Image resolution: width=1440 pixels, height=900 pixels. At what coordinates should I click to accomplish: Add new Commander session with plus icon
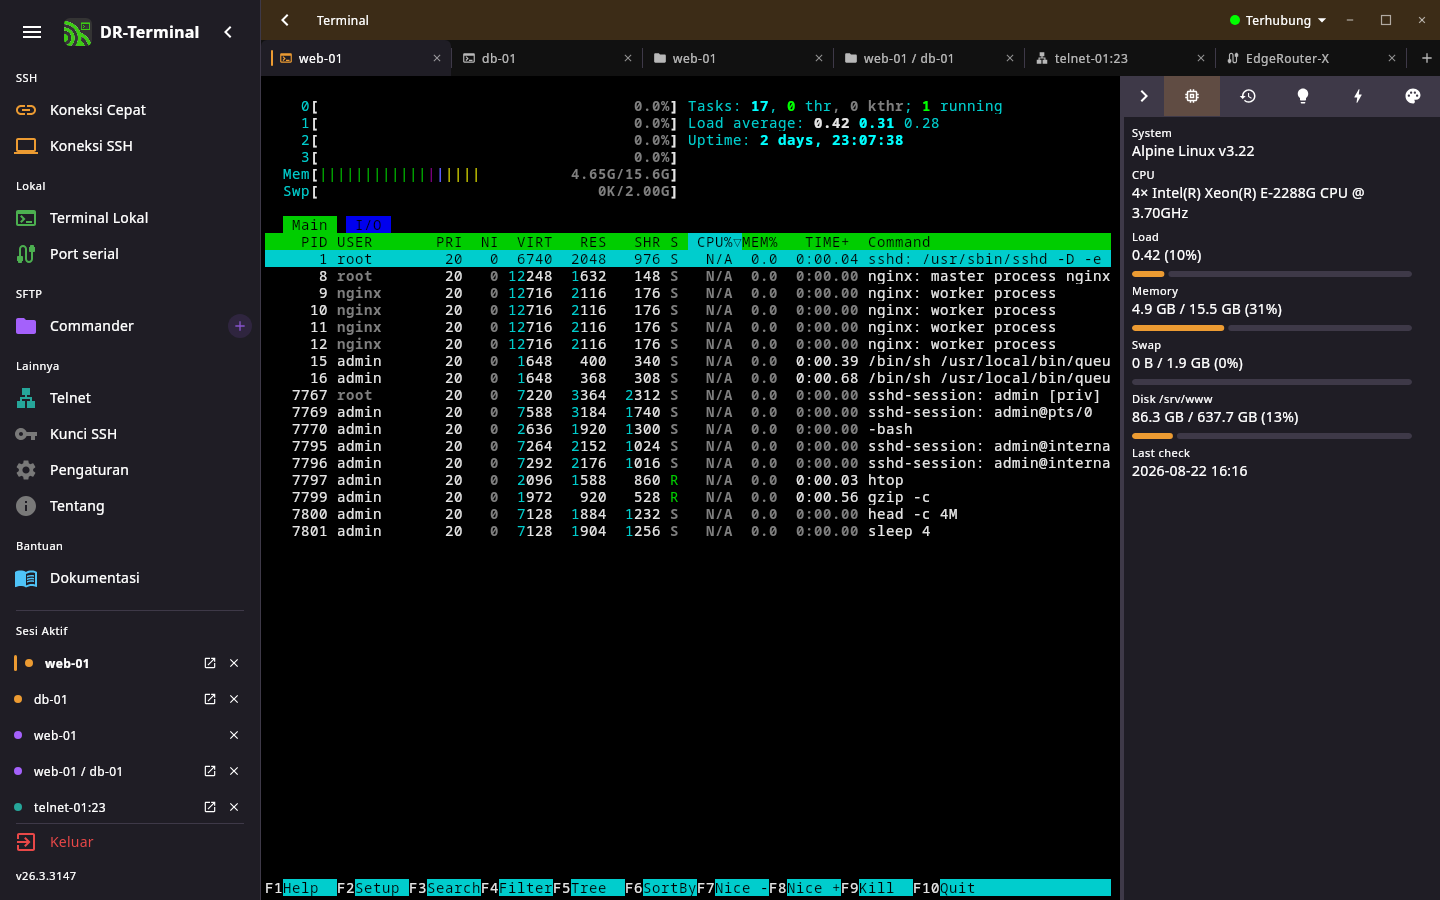pyautogui.click(x=240, y=326)
